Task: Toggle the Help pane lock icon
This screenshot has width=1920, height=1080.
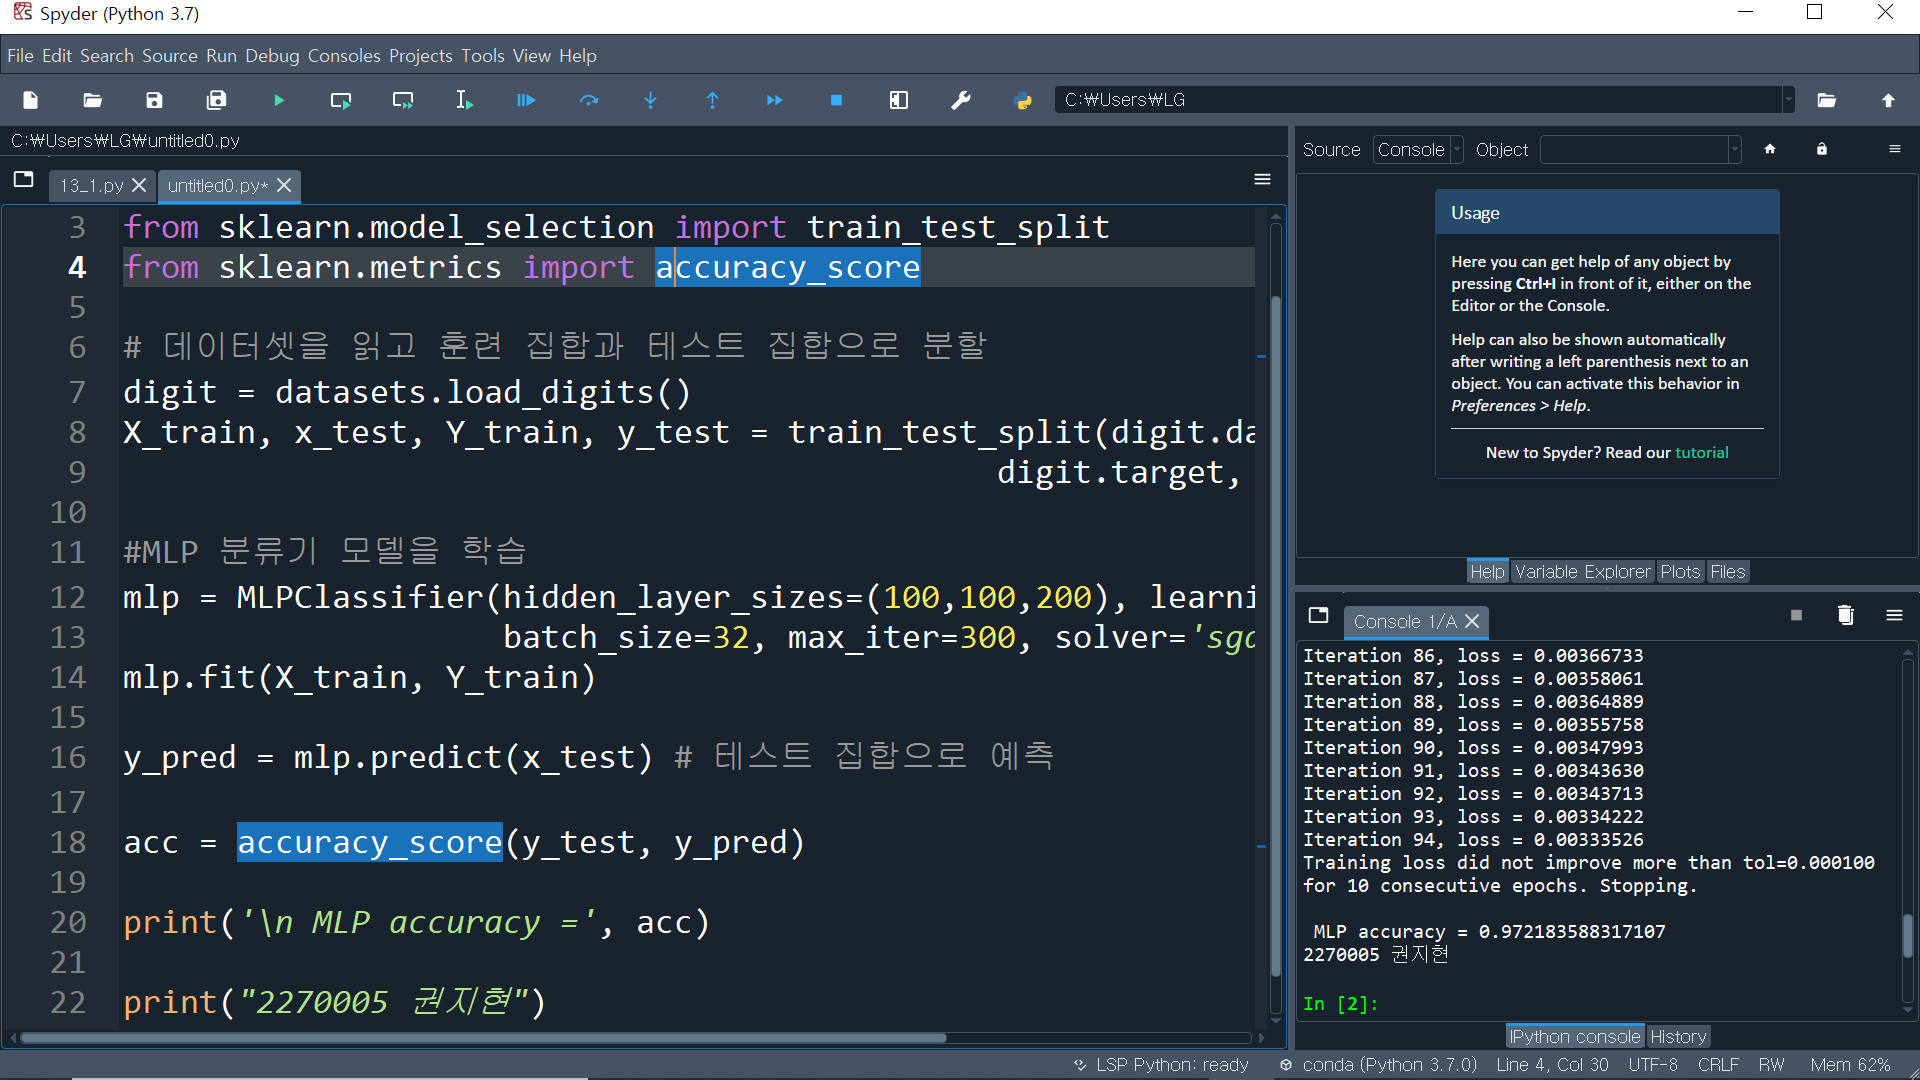Action: point(1822,149)
